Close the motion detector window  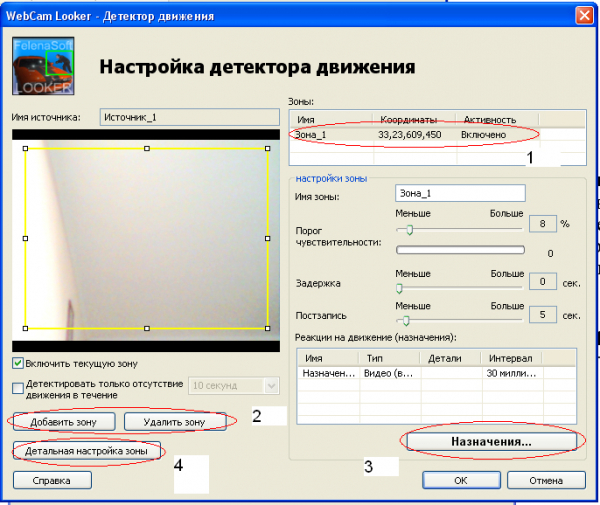click(x=585, y=16)
